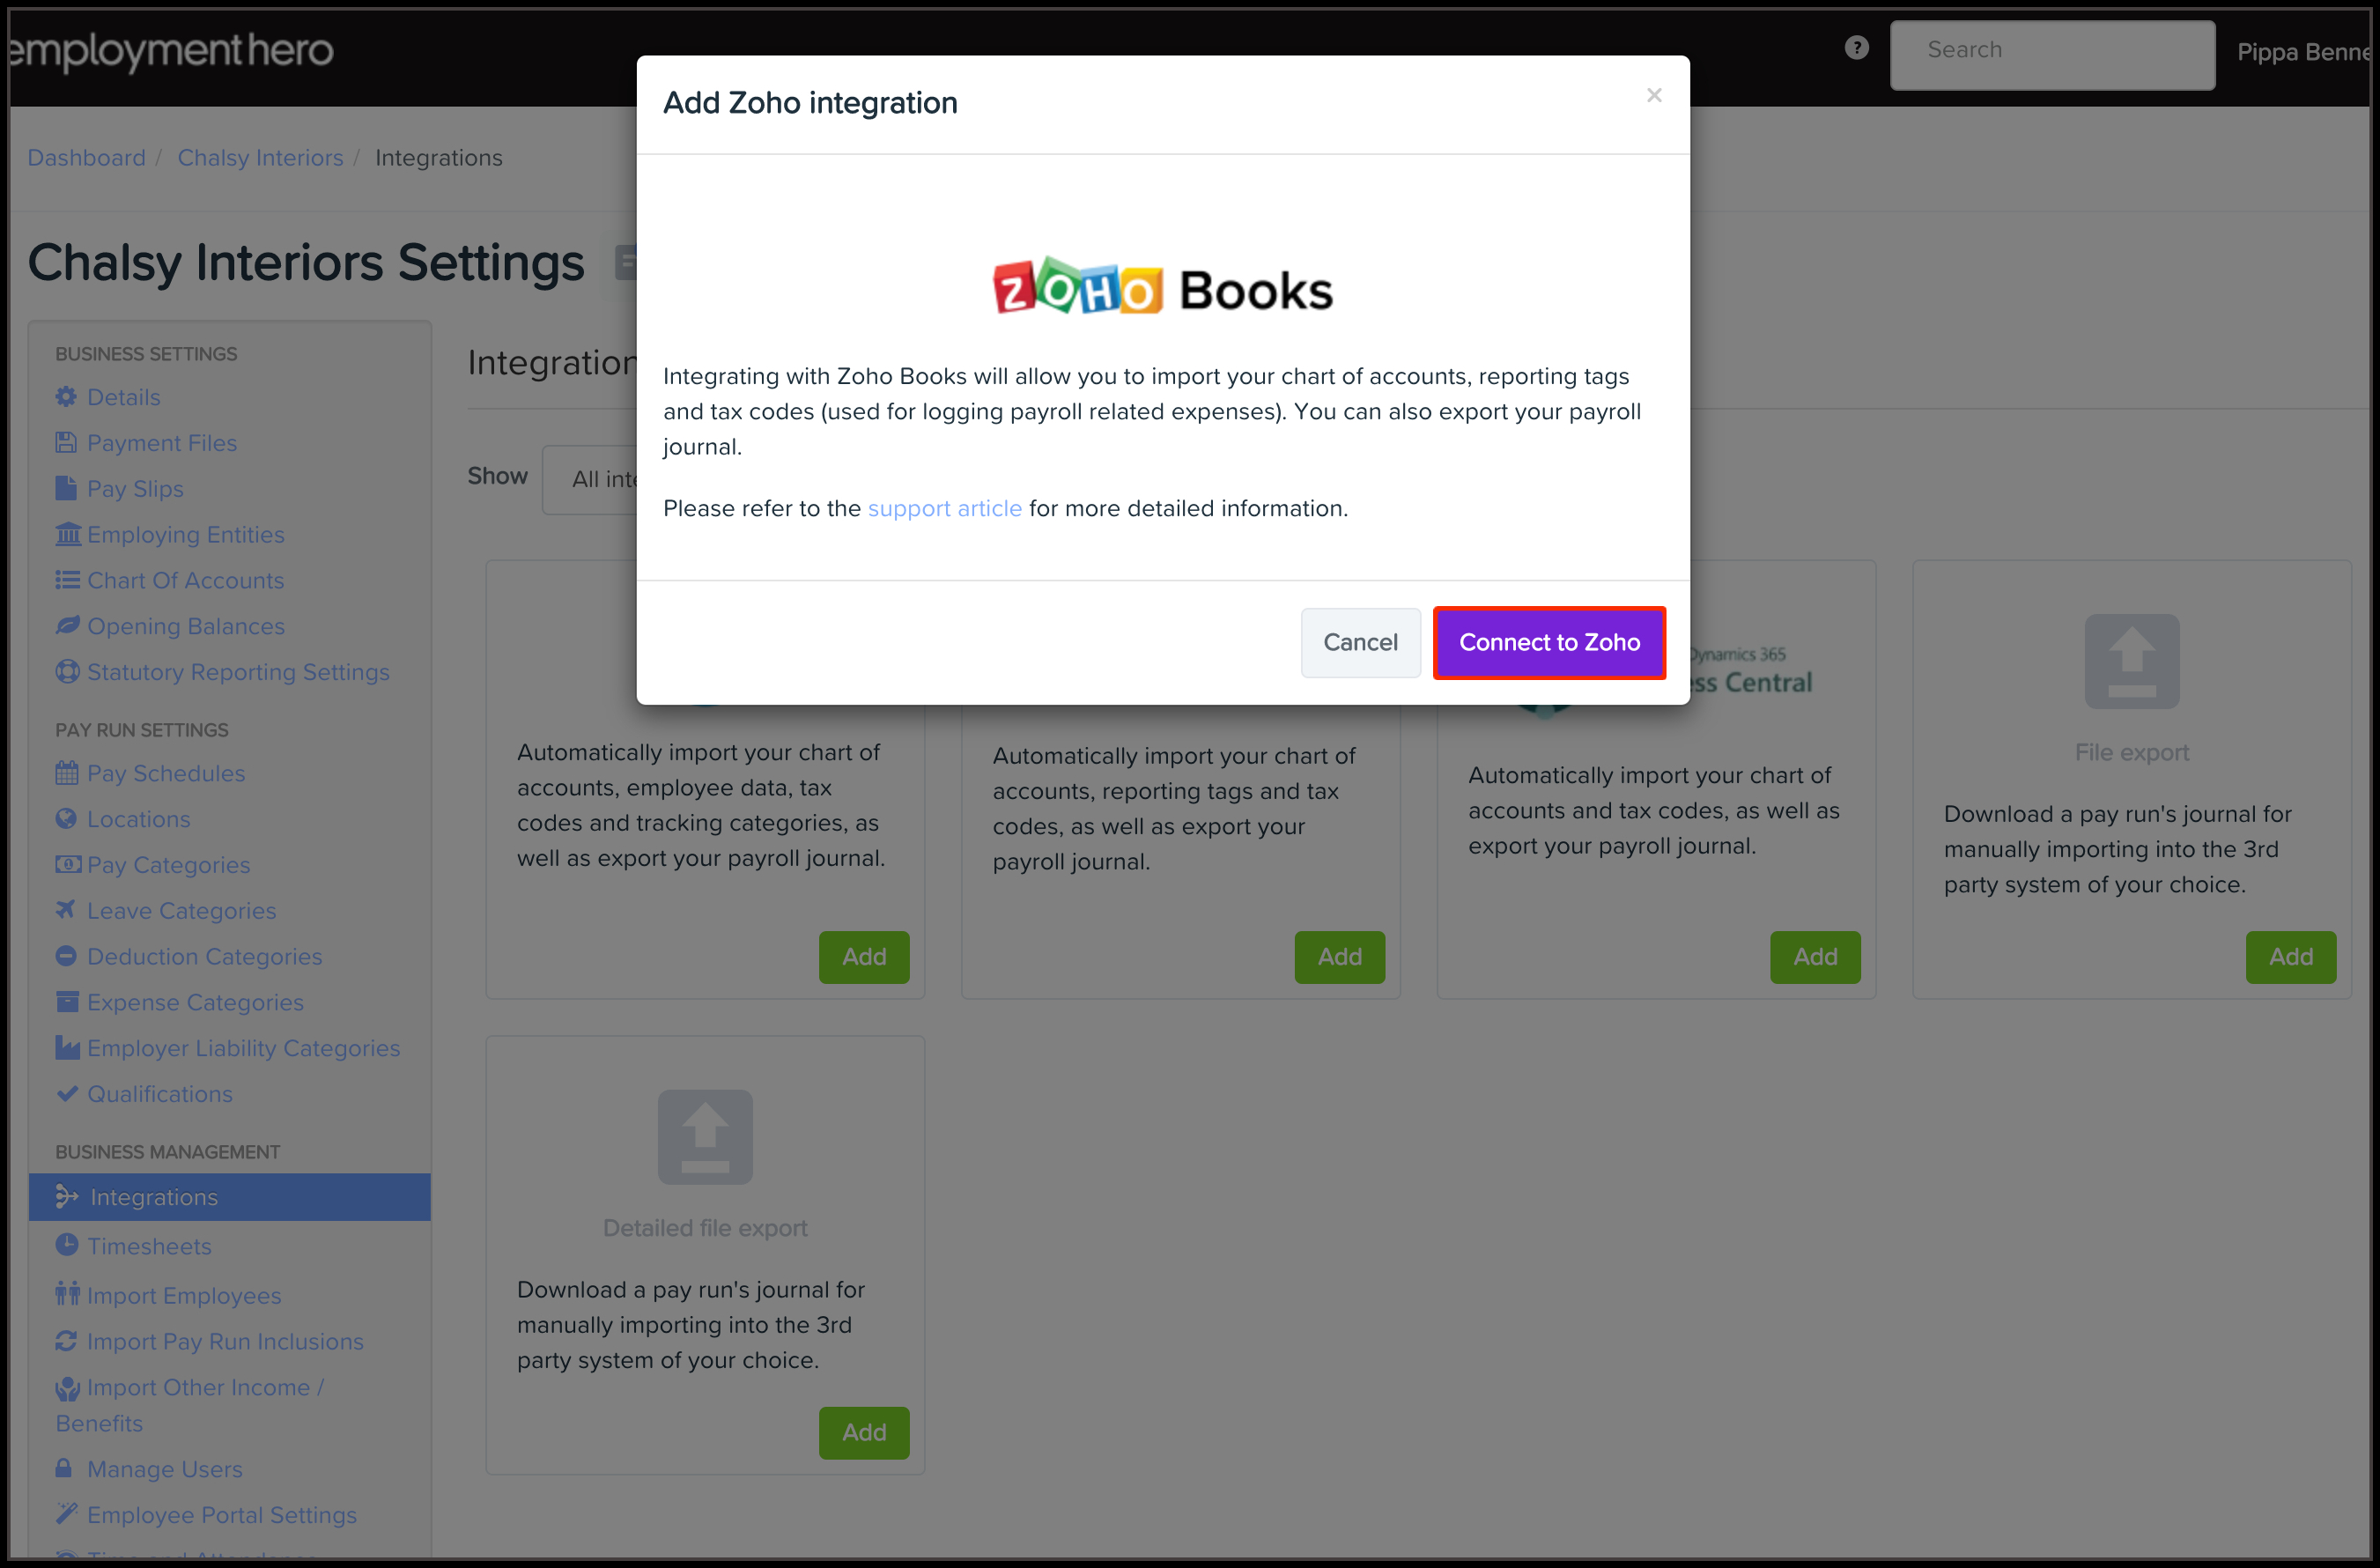Click the Cancel button

(x=1359, y=642)
